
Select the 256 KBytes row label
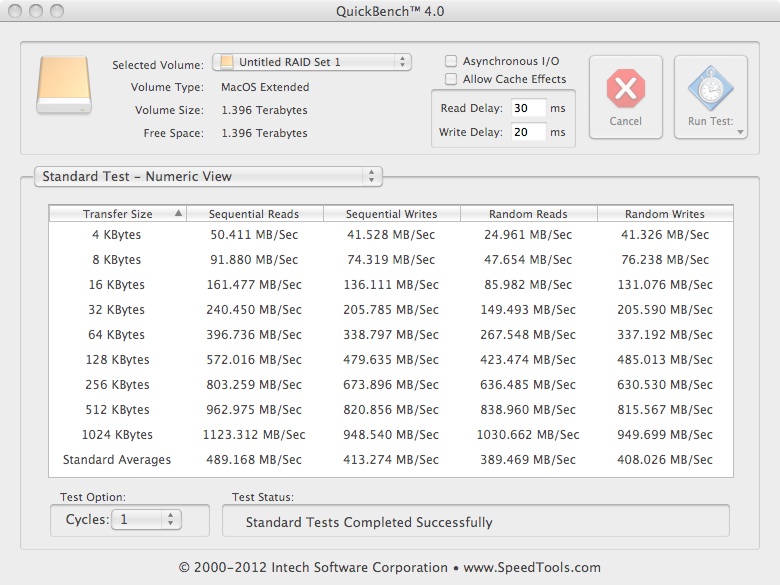(117, 385)
